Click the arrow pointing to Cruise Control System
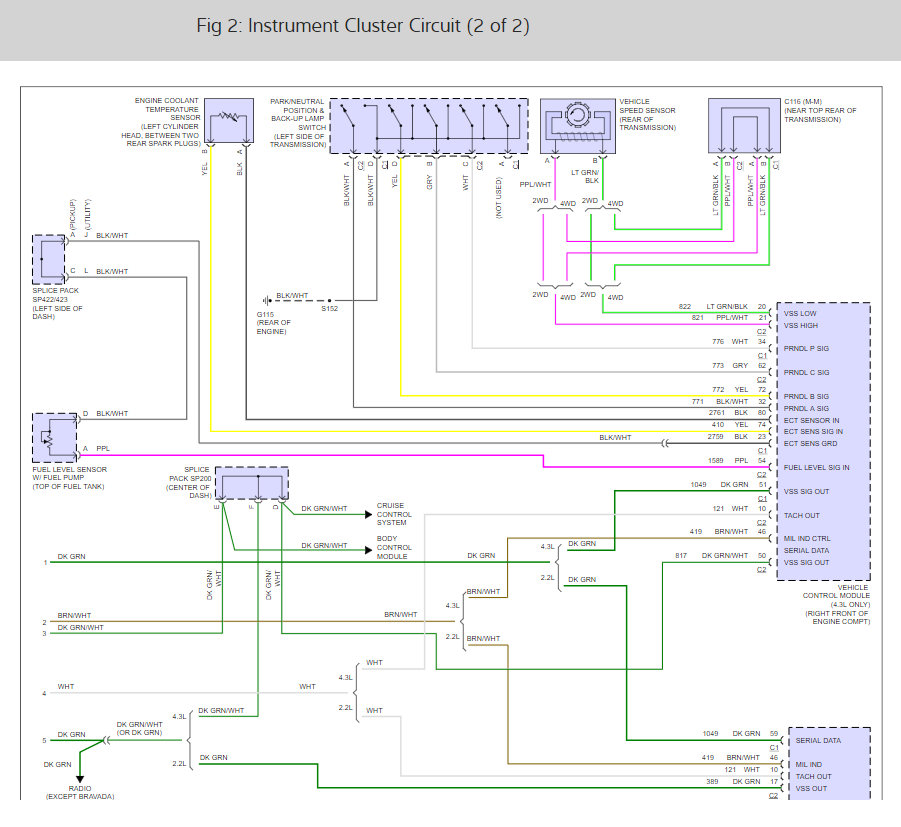The image size is (901, 827). [x=368, y=514]
